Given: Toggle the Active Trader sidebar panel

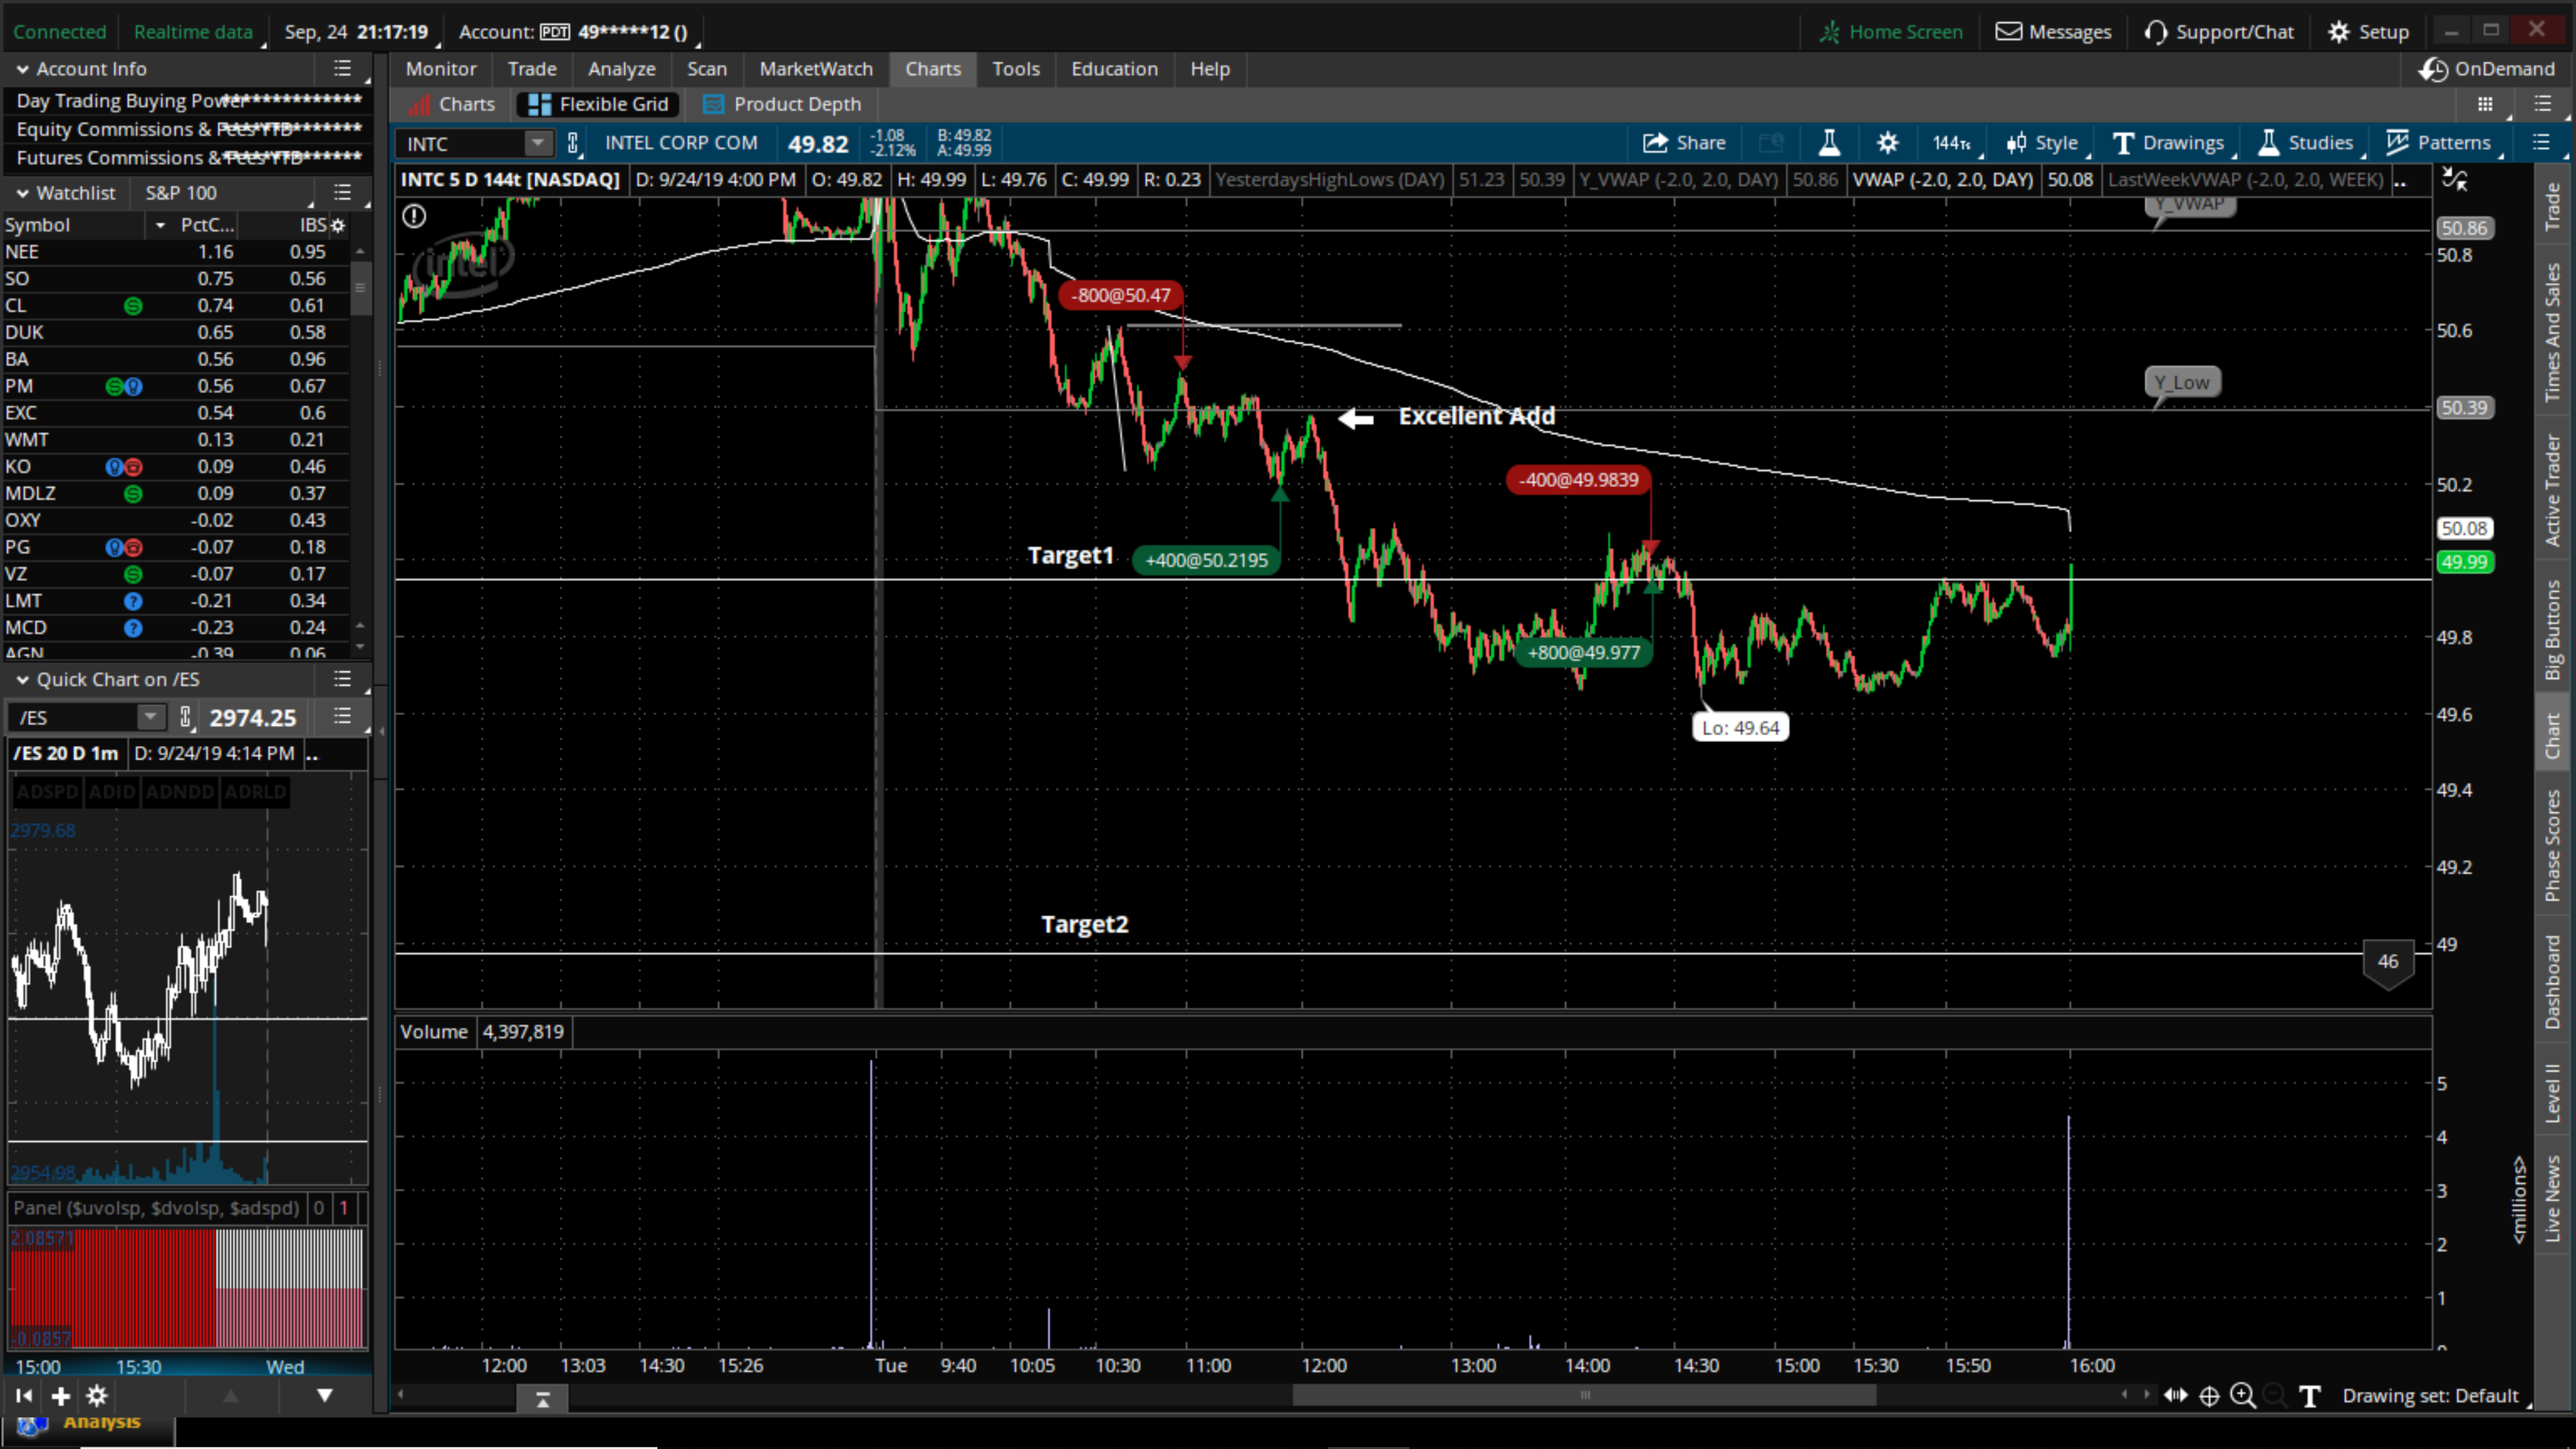Looking at the screenshot, I should click(2553, 490).
